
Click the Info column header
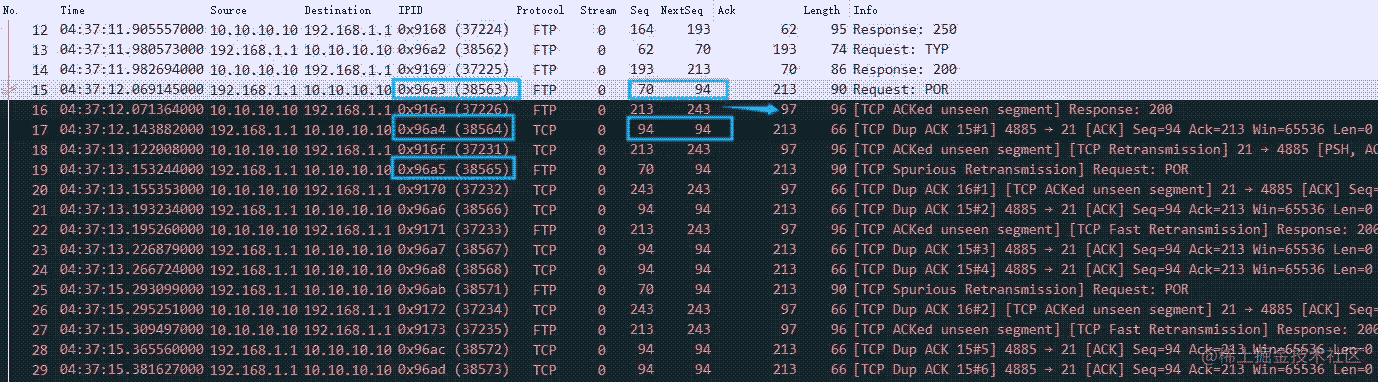tap(865, 9)
